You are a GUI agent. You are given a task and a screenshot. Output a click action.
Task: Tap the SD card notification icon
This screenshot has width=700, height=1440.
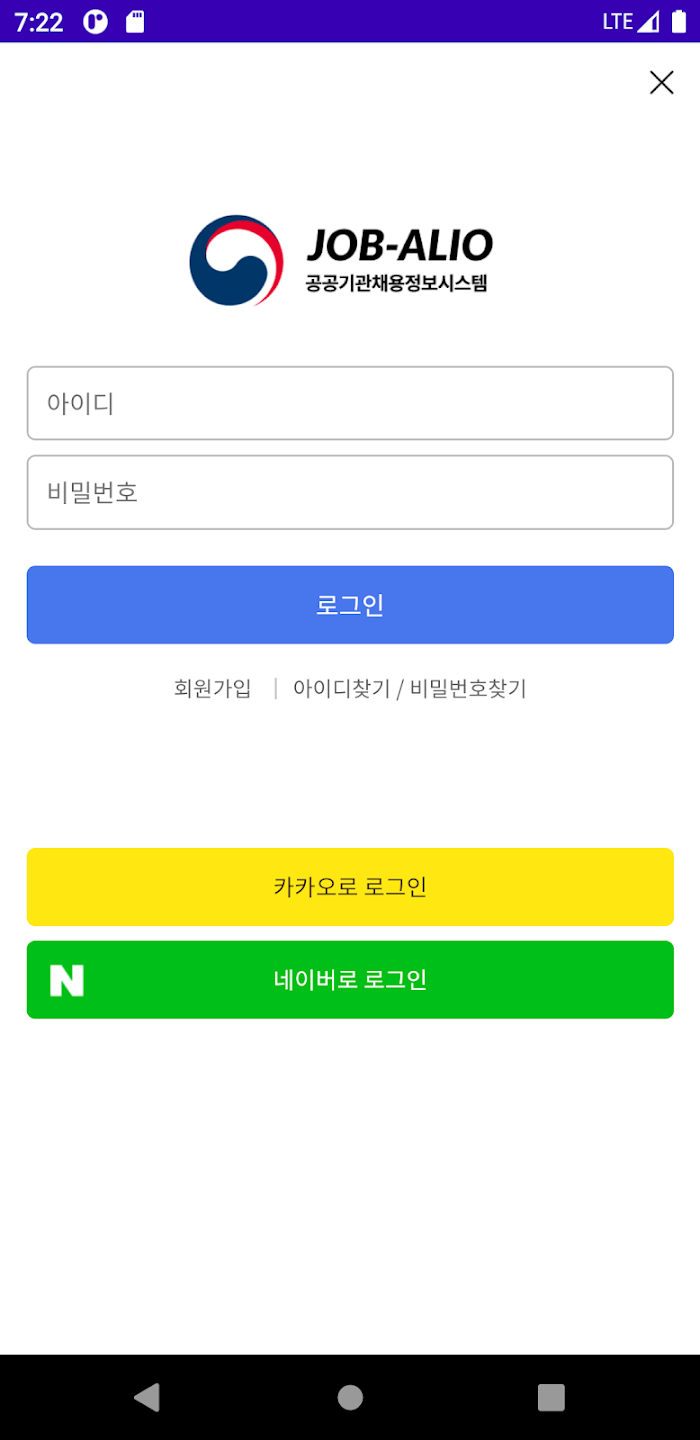(133, 20)
